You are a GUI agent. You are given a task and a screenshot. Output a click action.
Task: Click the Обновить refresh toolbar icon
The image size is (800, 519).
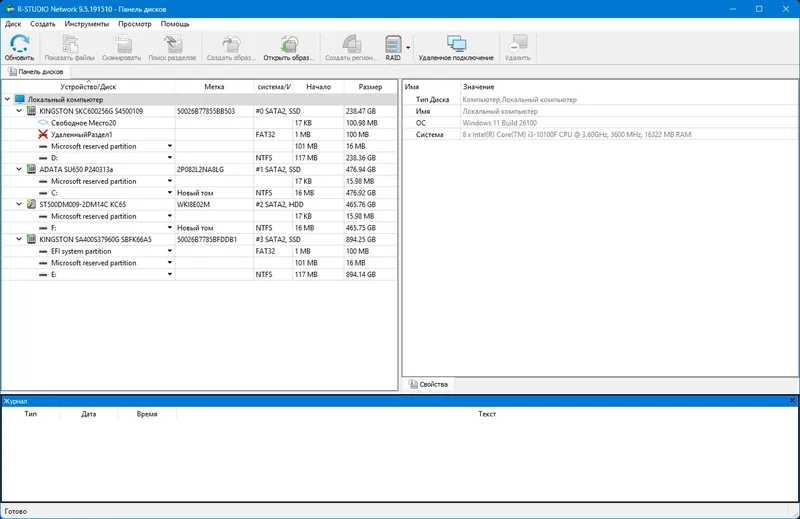point(19,44)
